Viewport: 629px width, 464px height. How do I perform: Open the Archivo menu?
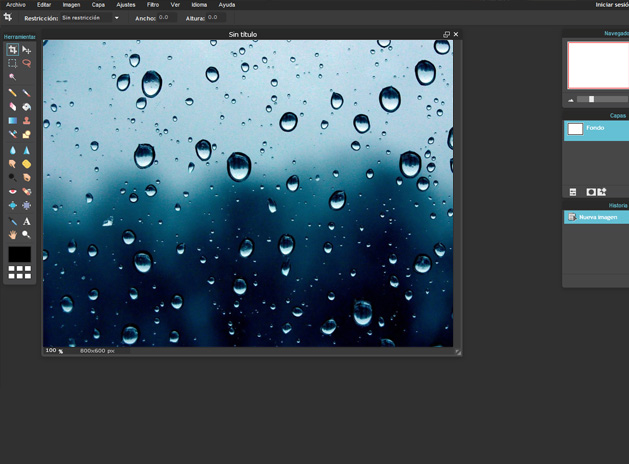pyautogui.click(x=16, y=5)
